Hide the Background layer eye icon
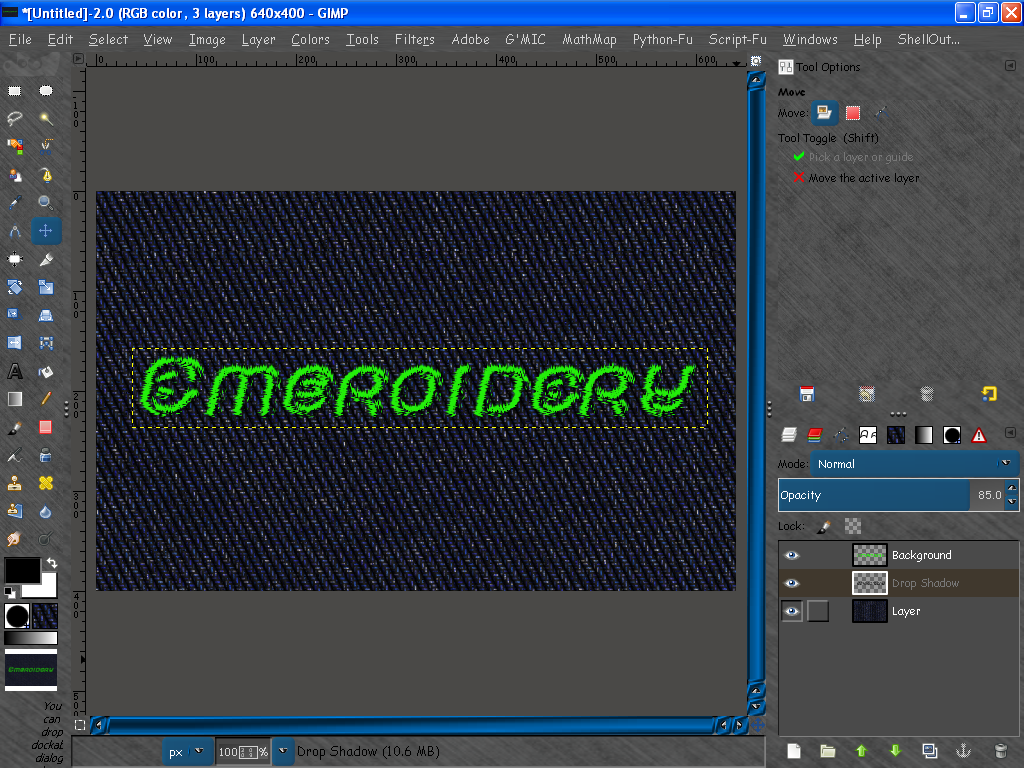Viewport: 1024px width, 768px height. tap(792, 555)
